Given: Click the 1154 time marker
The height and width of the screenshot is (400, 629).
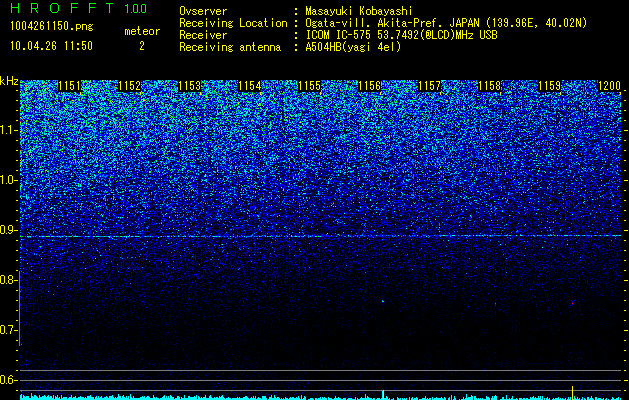Looking at the screenshot, I should pos(250,86).
